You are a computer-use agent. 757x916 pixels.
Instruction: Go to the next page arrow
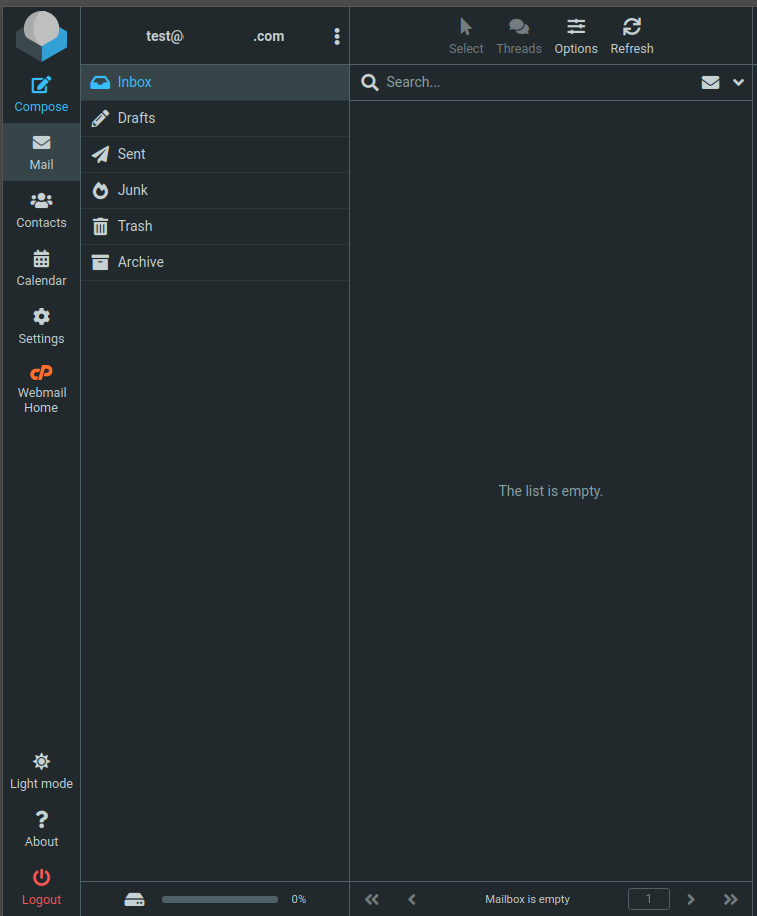coord(690,899)
